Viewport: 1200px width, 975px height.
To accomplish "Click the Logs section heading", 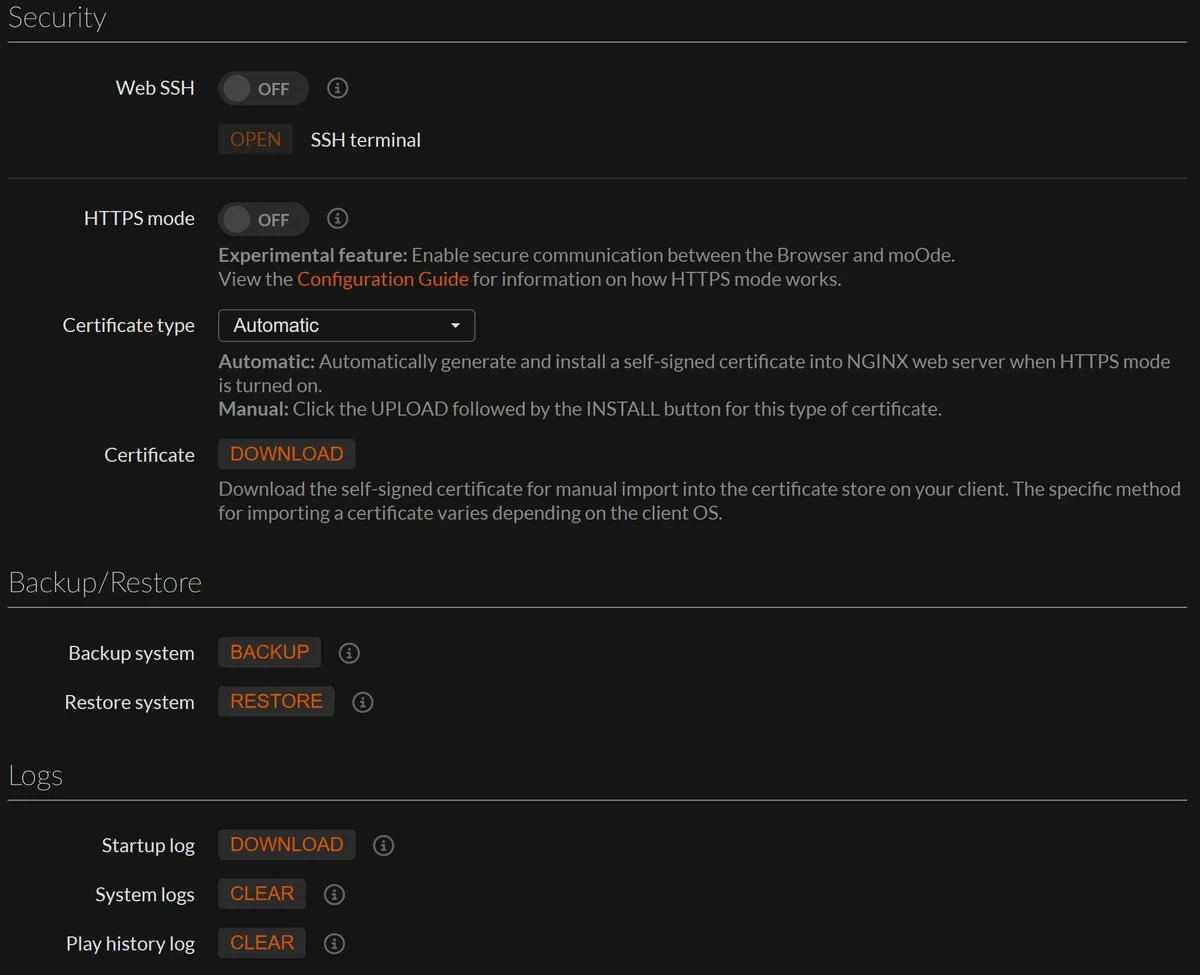I will click(x=35, y=776).
